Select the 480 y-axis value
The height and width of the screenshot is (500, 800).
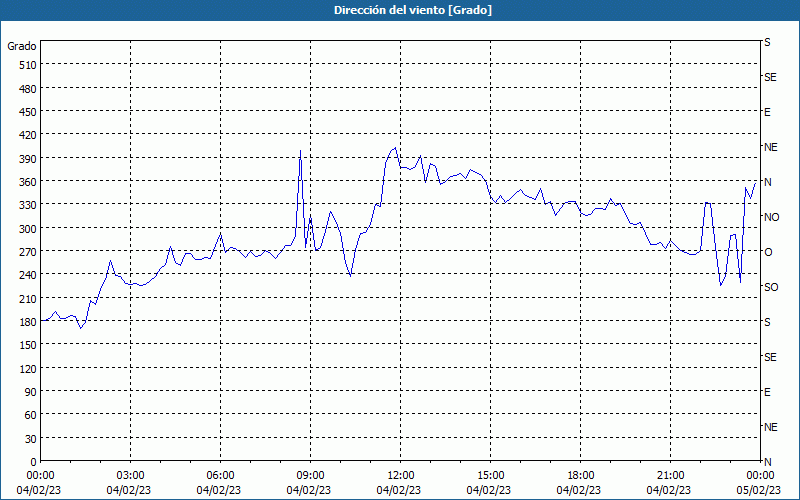[28, 89]
